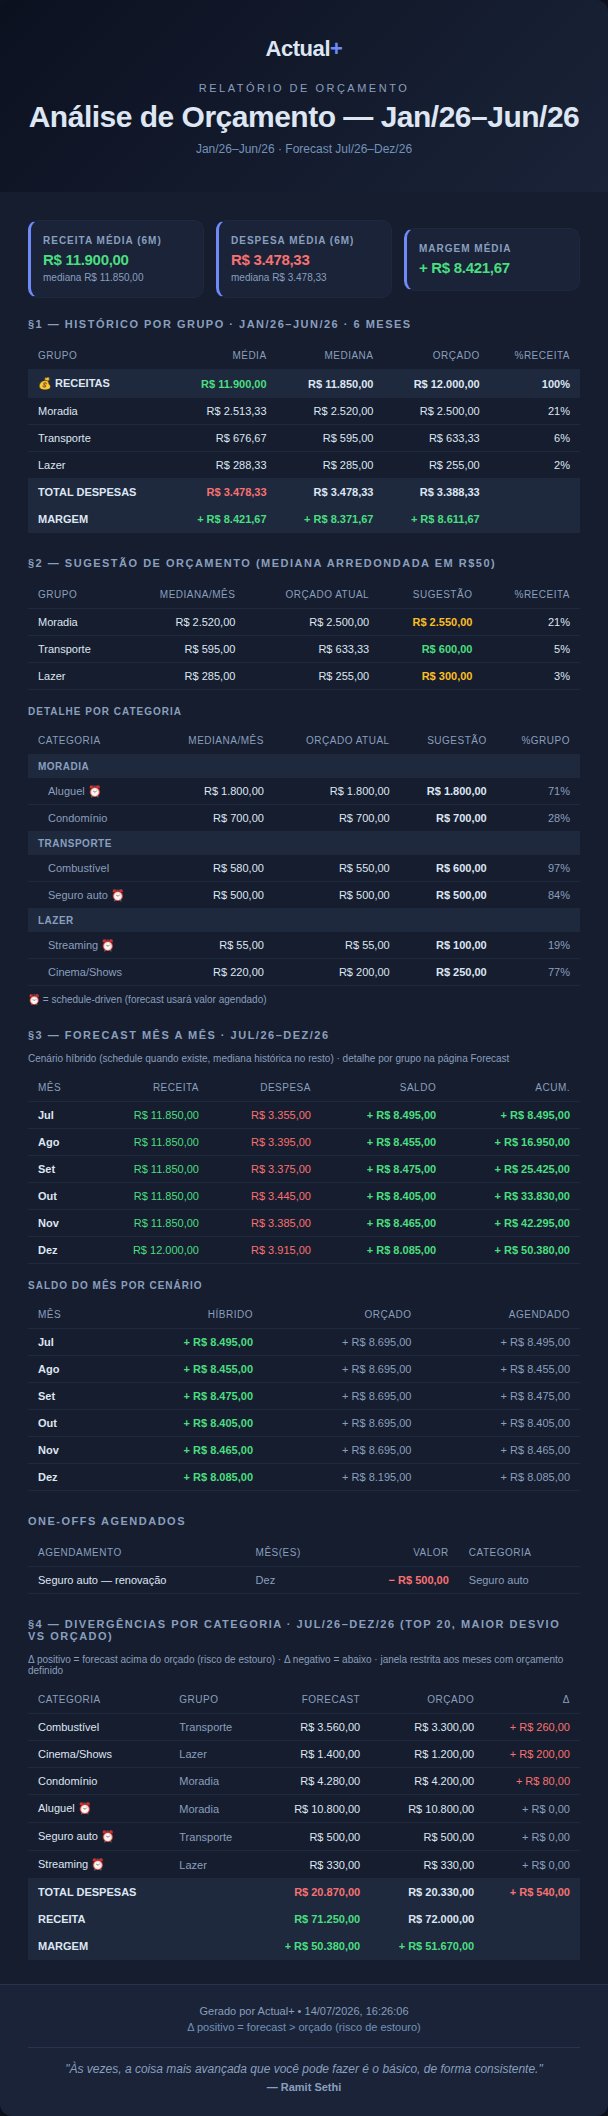608x2116 pixels.
Task: Click the clock icon by Aluguel in the divergências table
Action: coord(85,1808)
